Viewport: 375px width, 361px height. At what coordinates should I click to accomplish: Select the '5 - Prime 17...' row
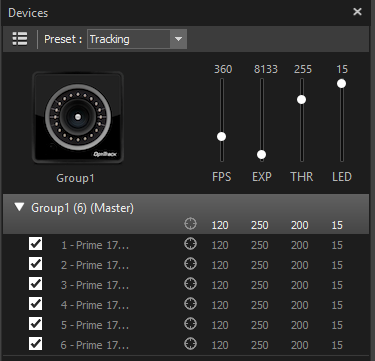pyautogui.click(x=186, y=325)
